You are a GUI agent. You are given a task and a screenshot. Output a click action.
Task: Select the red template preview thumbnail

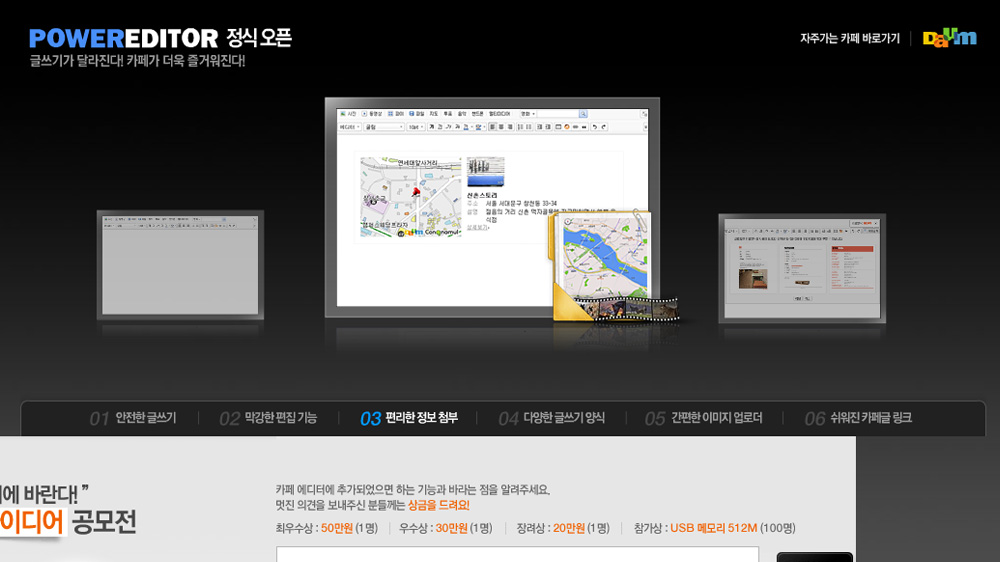coord(802,268)
